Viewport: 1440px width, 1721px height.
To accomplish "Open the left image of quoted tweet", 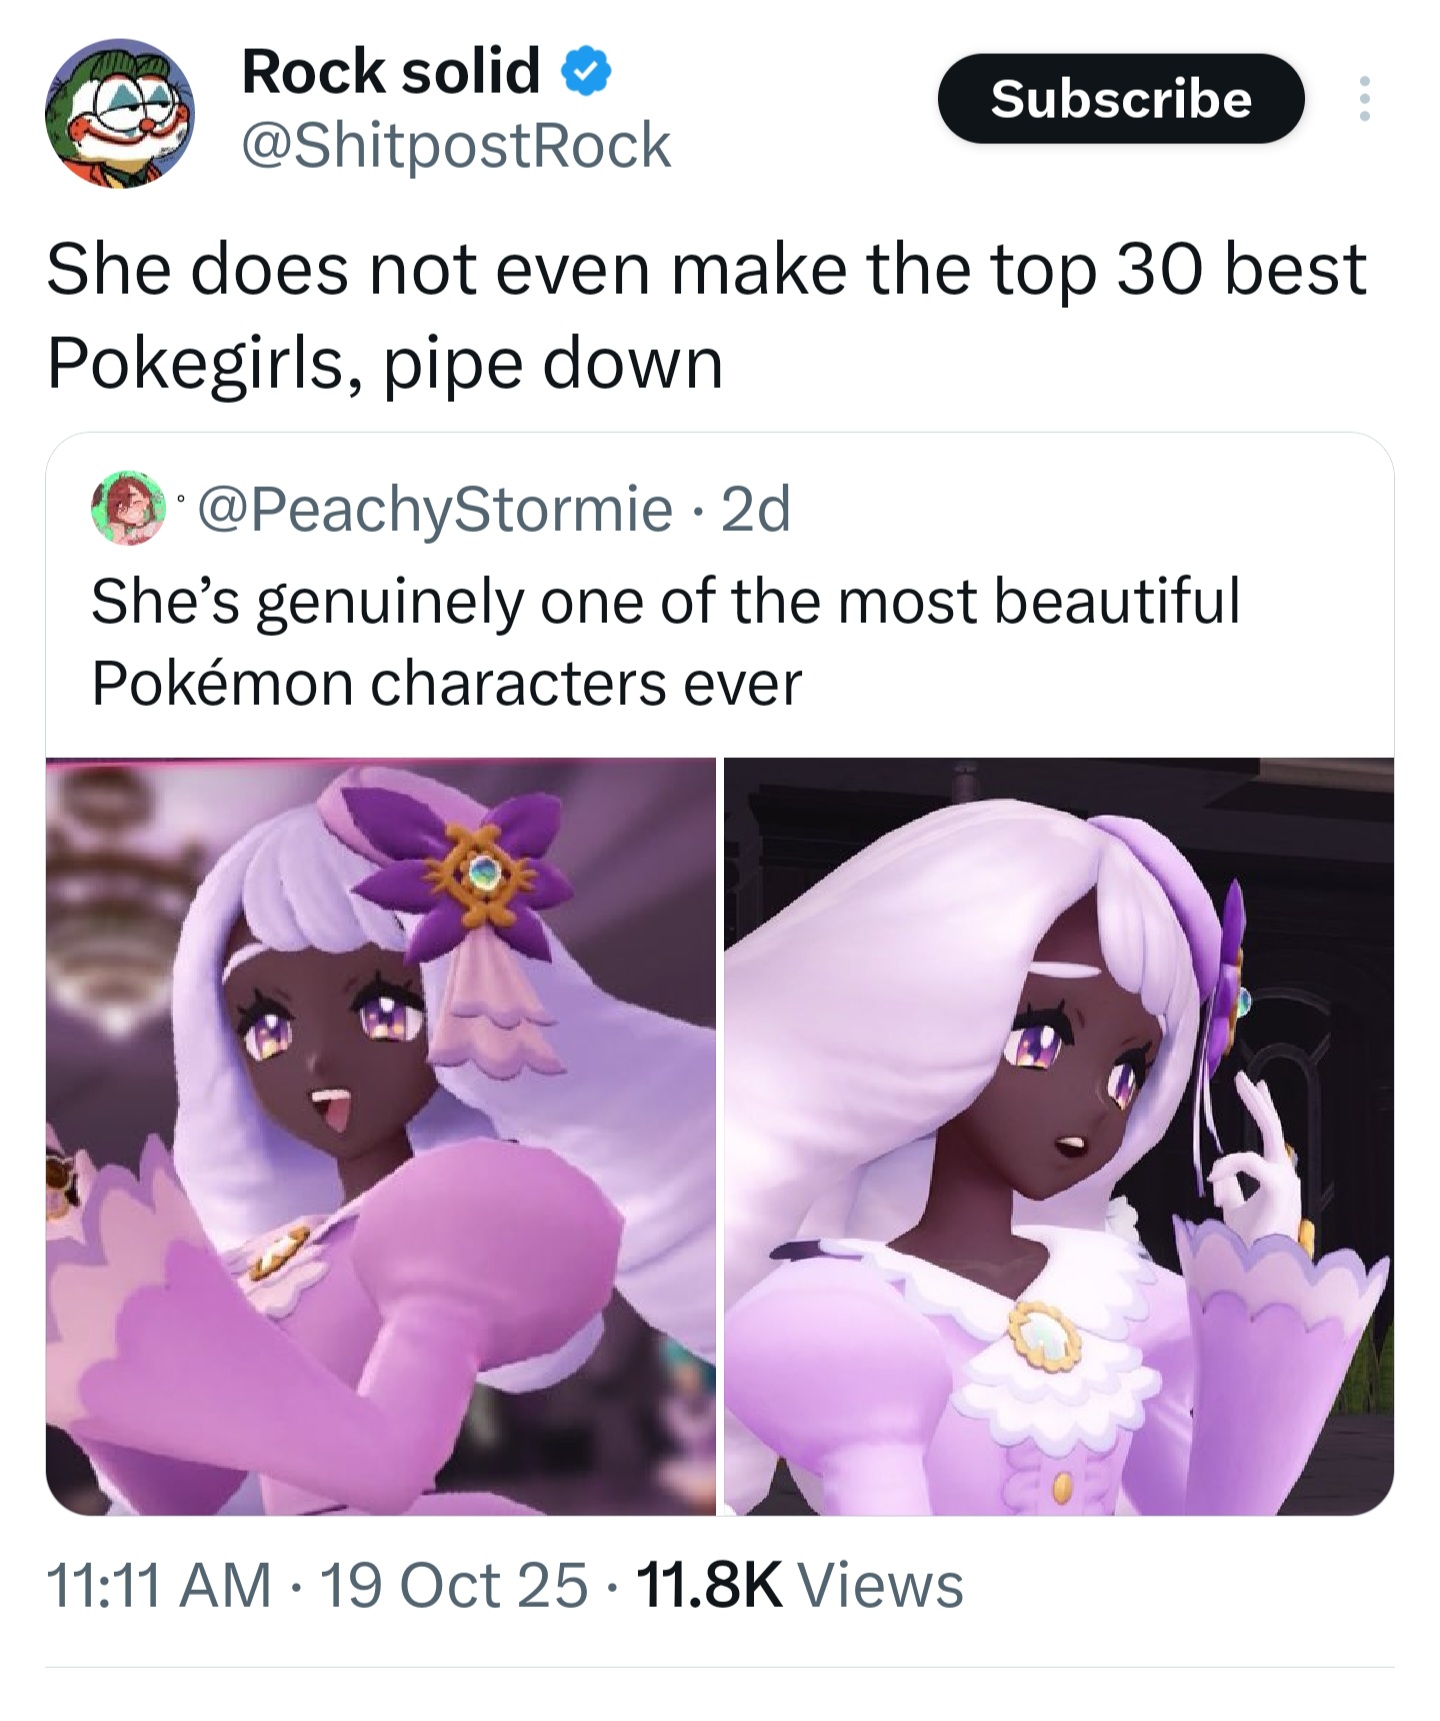I will point(381,1136).
